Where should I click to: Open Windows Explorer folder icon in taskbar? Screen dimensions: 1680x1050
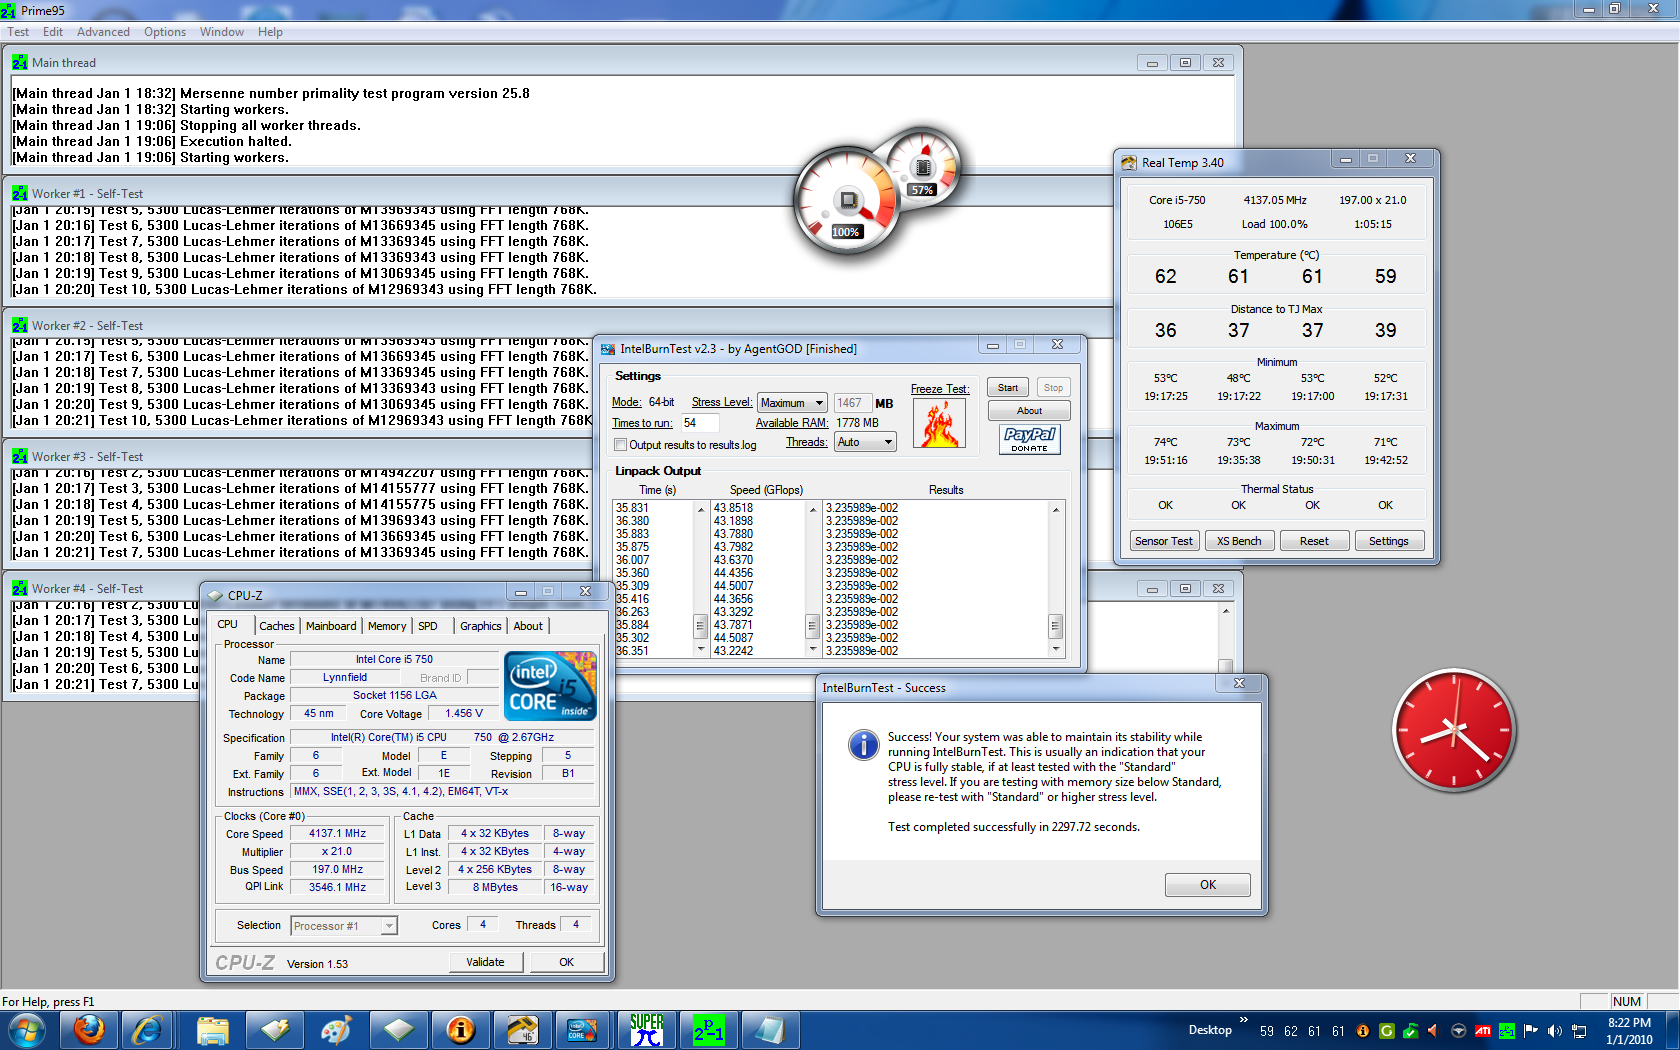(x=213, y=1030)
